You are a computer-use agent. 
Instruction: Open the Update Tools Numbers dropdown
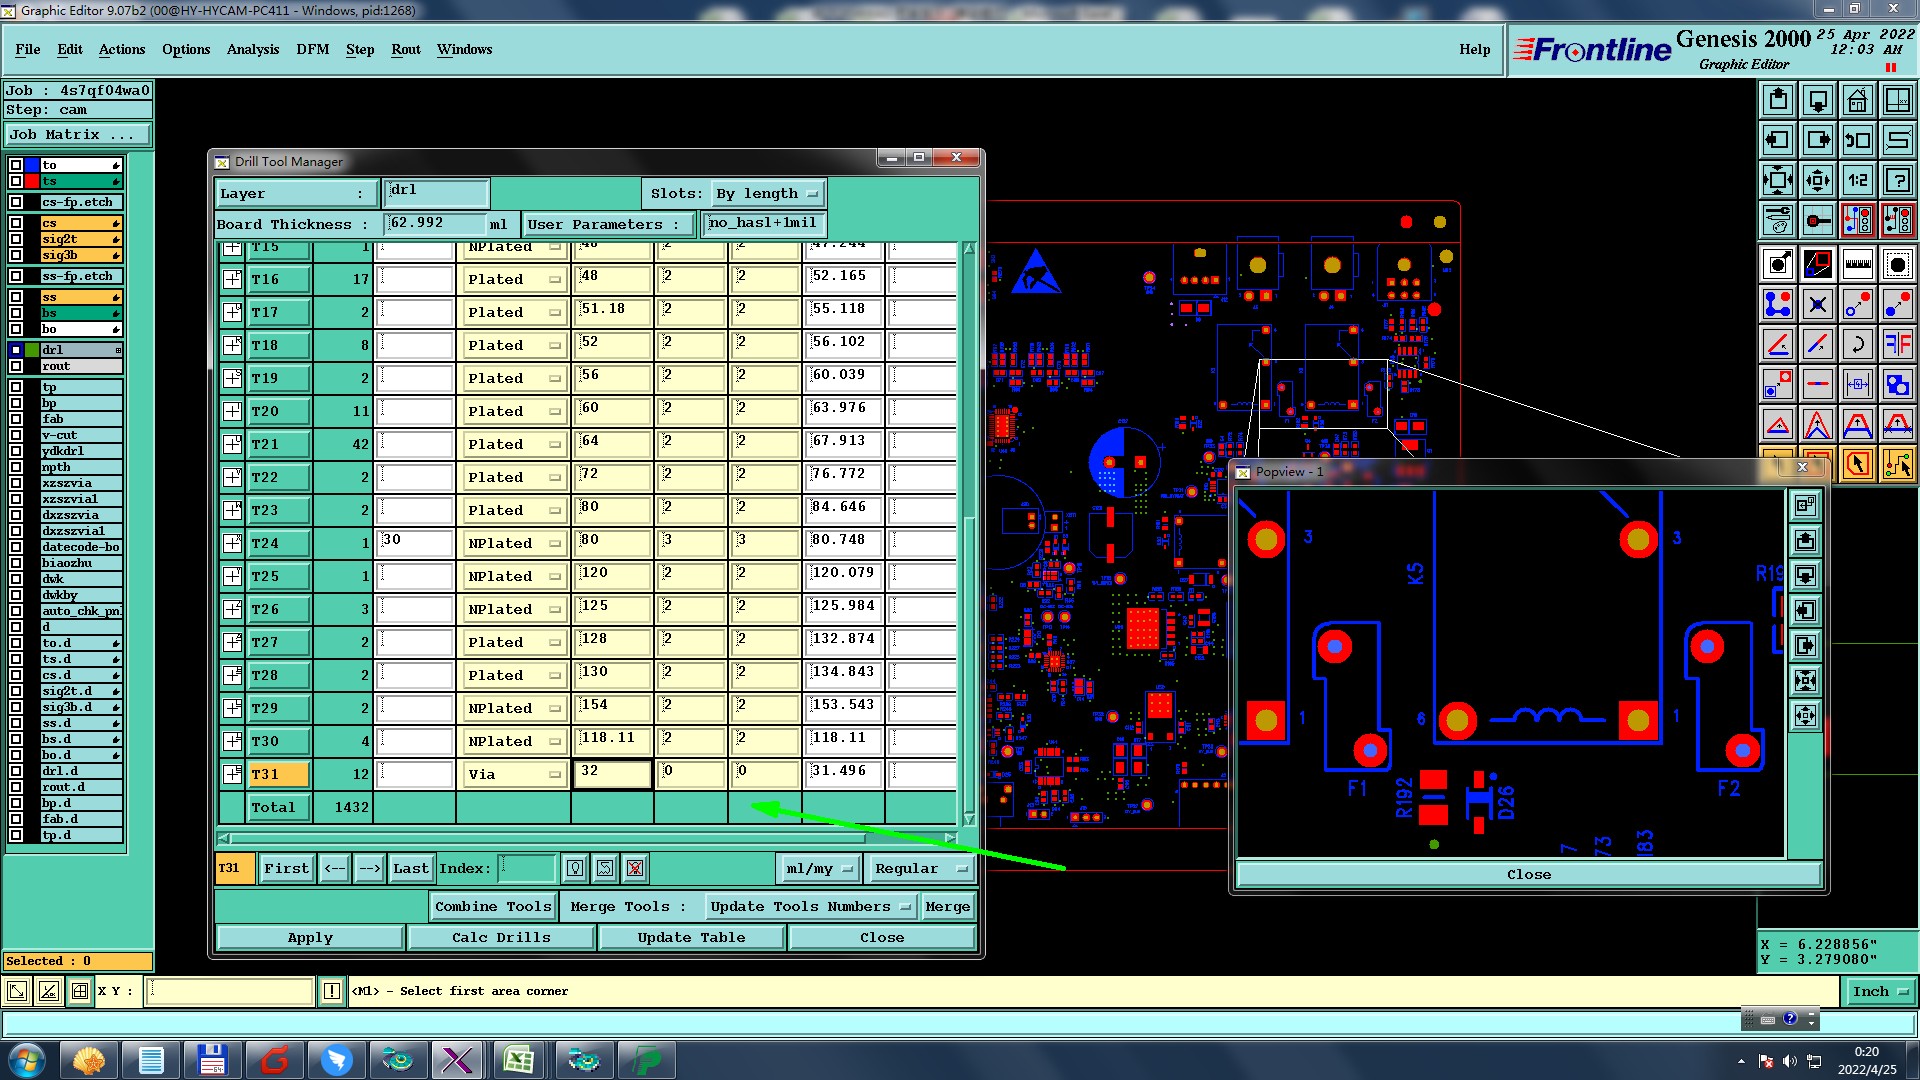tap(810, 906)
